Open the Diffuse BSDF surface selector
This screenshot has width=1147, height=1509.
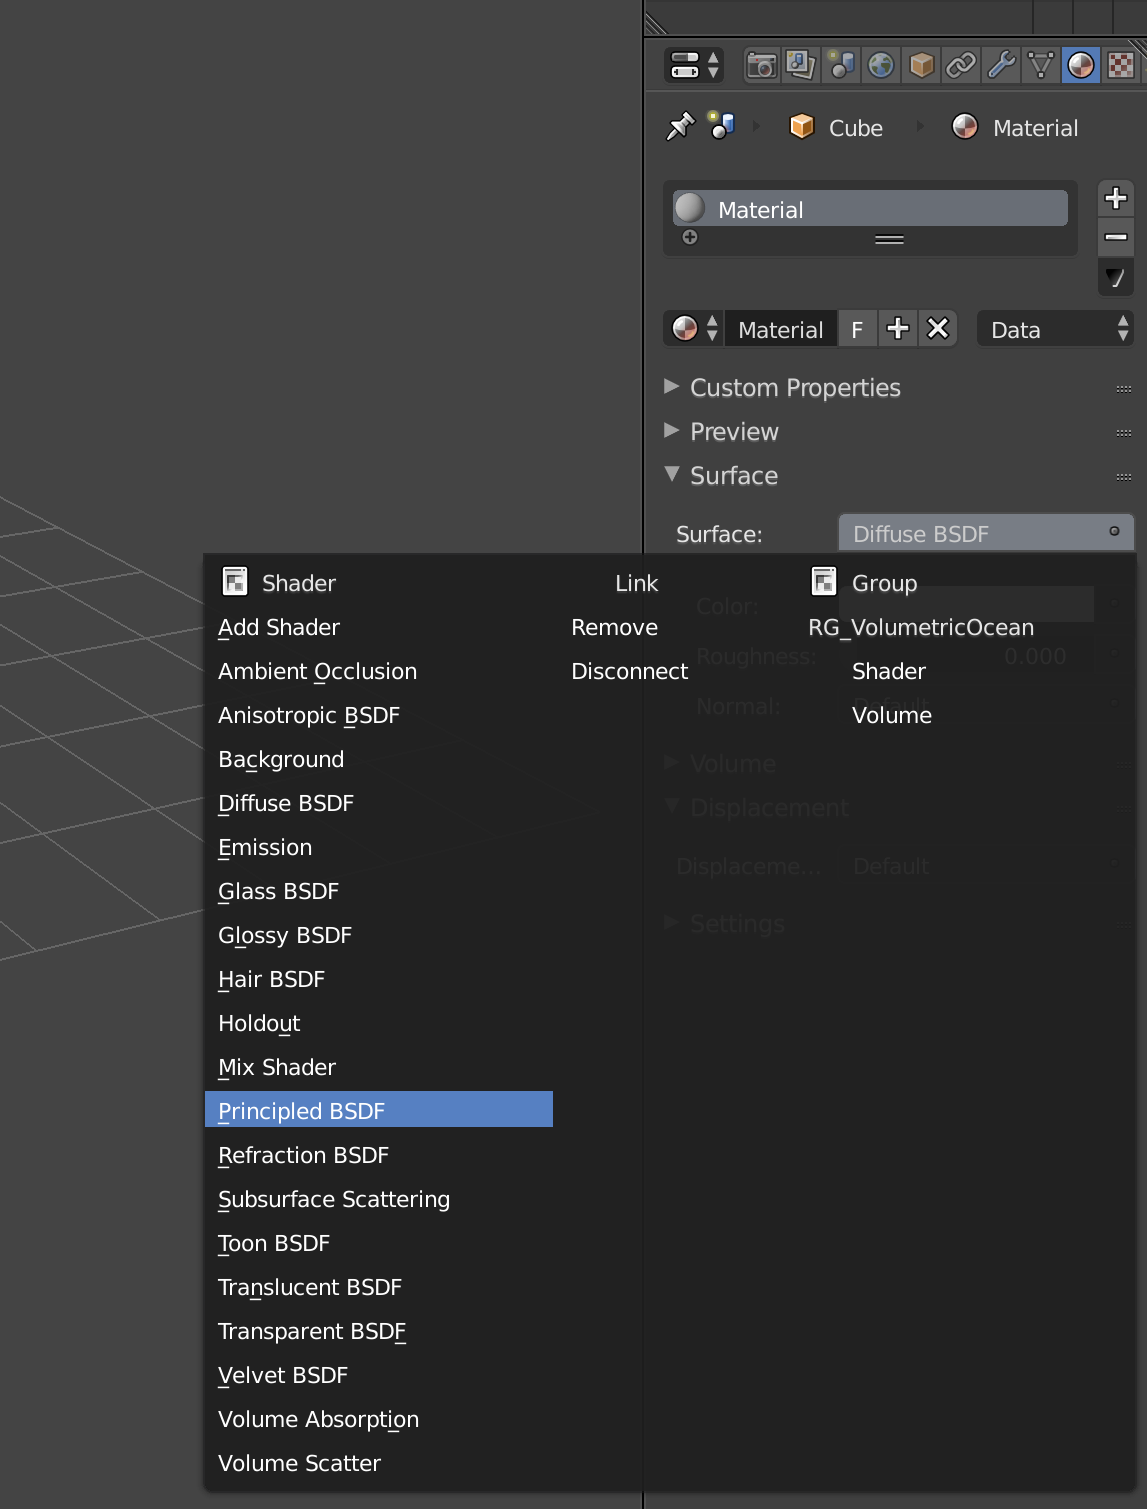pos(986,533)
